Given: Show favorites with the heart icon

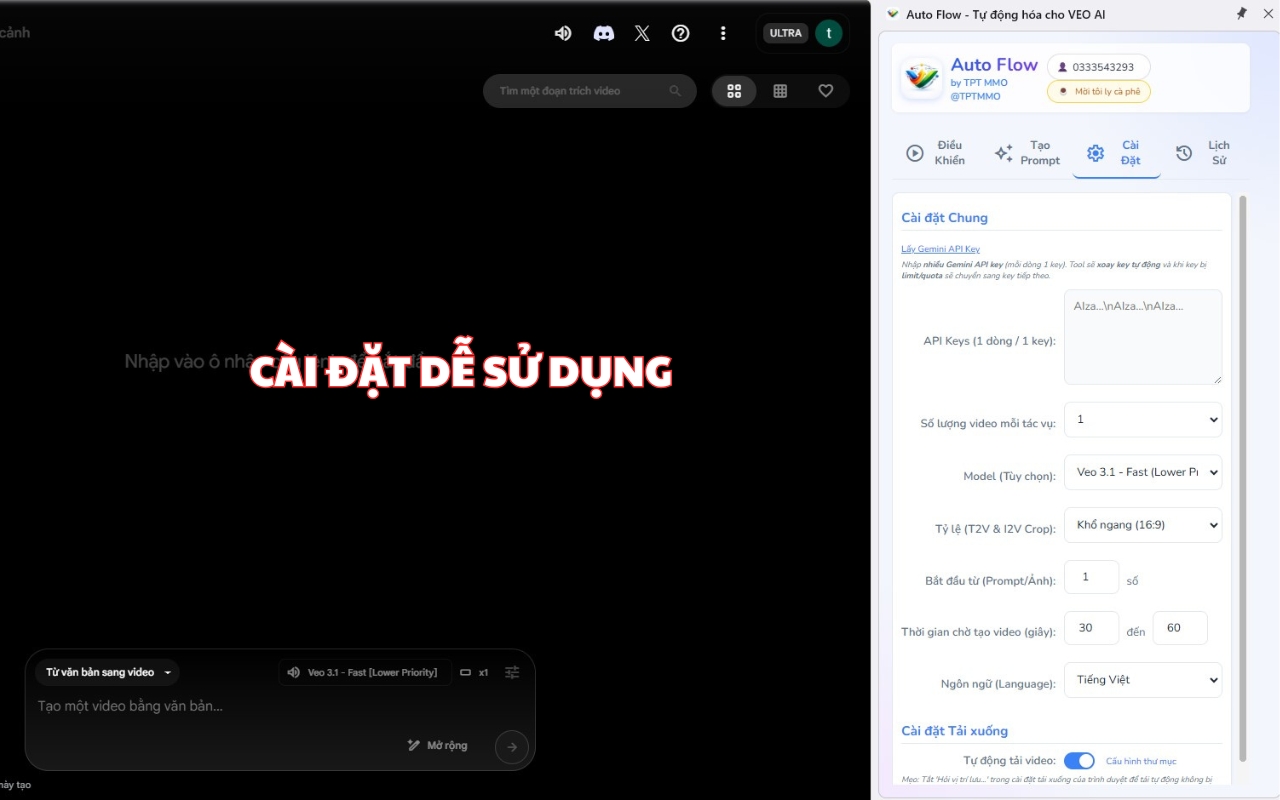Looking at the screenshot, I should click(x=826, y=91).
